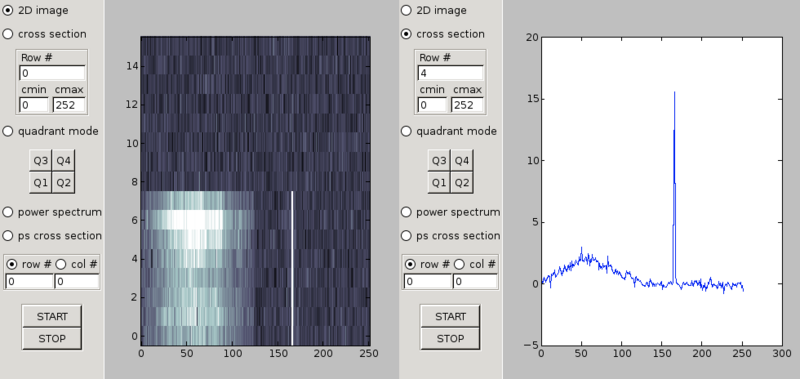The image size is (800, 379).
Task: Click STOP button in right panel
Action: (450, 338)
